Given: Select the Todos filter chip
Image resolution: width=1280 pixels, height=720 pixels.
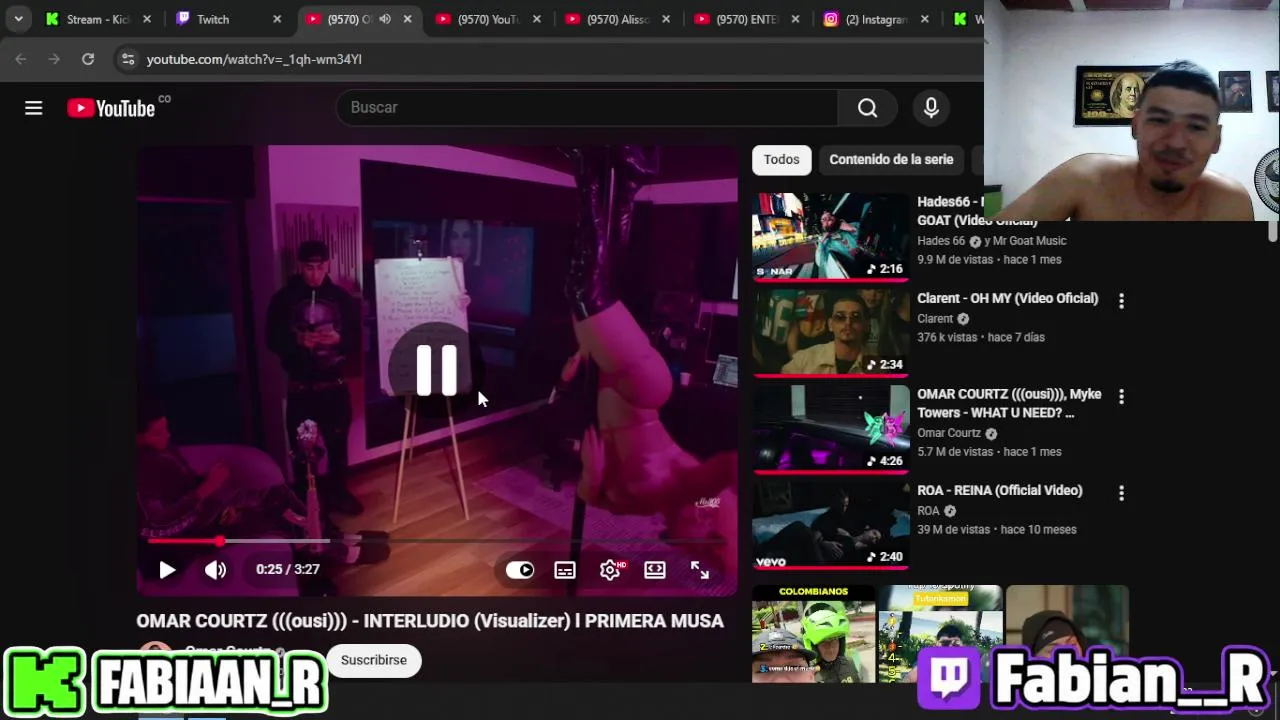Looking at the screenshot, I should (x=781, y=160).
